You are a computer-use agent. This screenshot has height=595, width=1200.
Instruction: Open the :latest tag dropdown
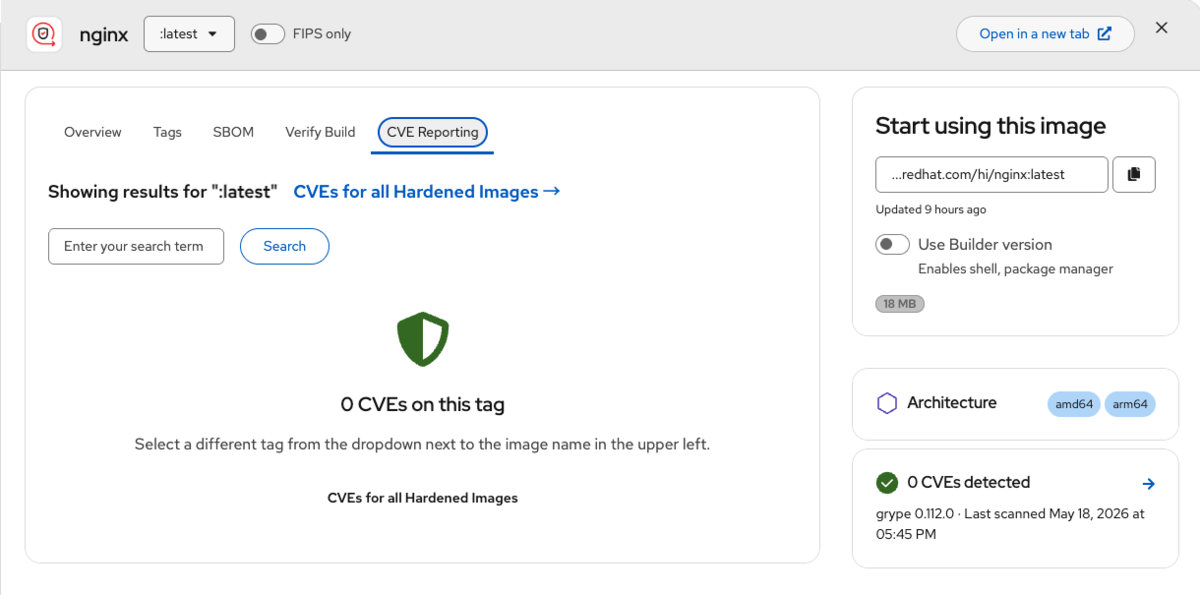click(189, 34)
